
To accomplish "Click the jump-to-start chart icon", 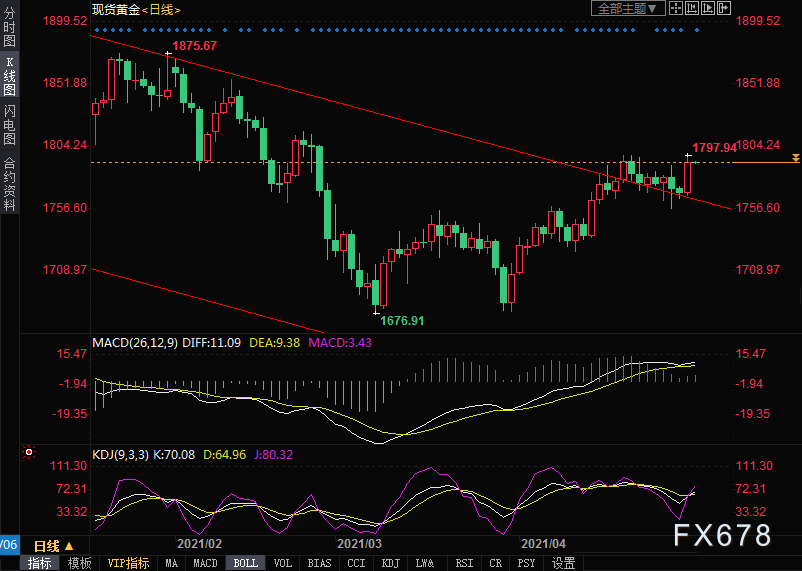I will (x=692, y=8).
